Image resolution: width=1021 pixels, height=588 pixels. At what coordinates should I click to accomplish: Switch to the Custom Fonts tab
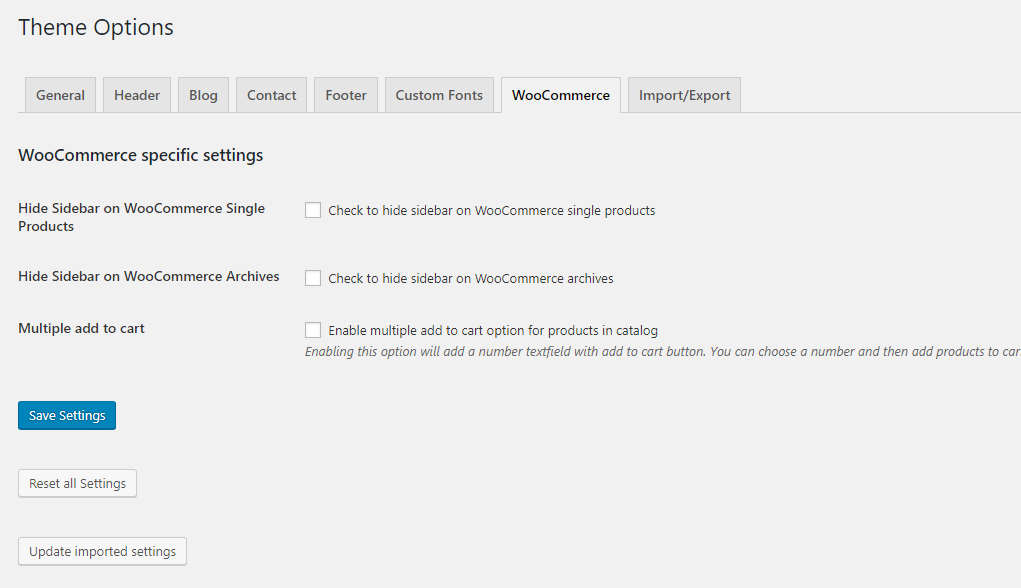(x=439, y=95)
